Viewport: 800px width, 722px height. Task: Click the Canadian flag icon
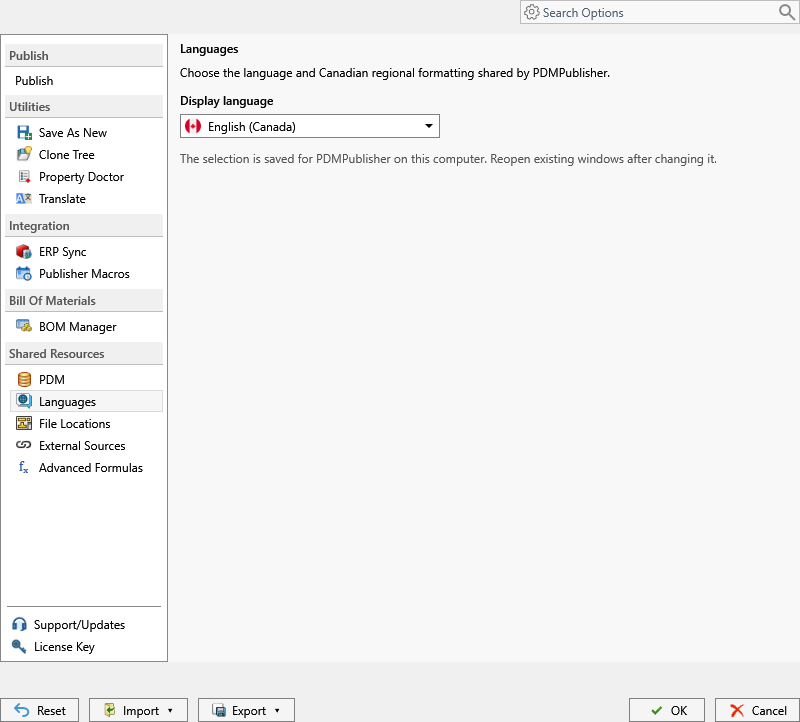click(193, 126)
